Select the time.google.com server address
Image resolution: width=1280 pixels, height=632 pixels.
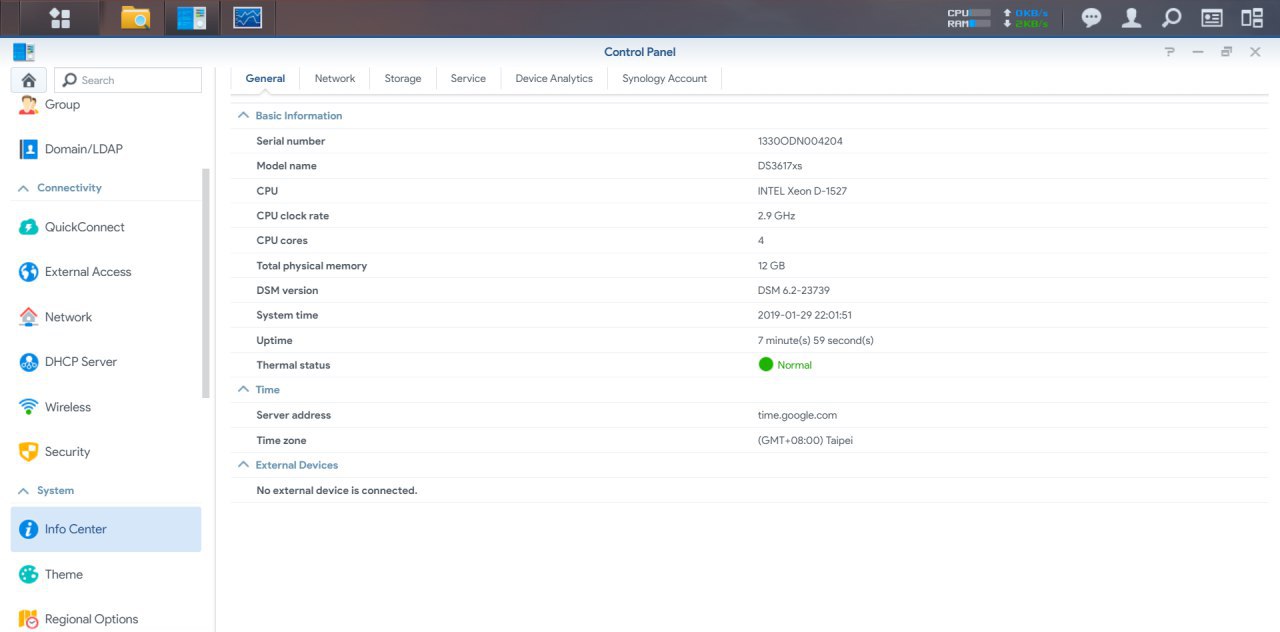pyautogui.click(x=797, y=415)
